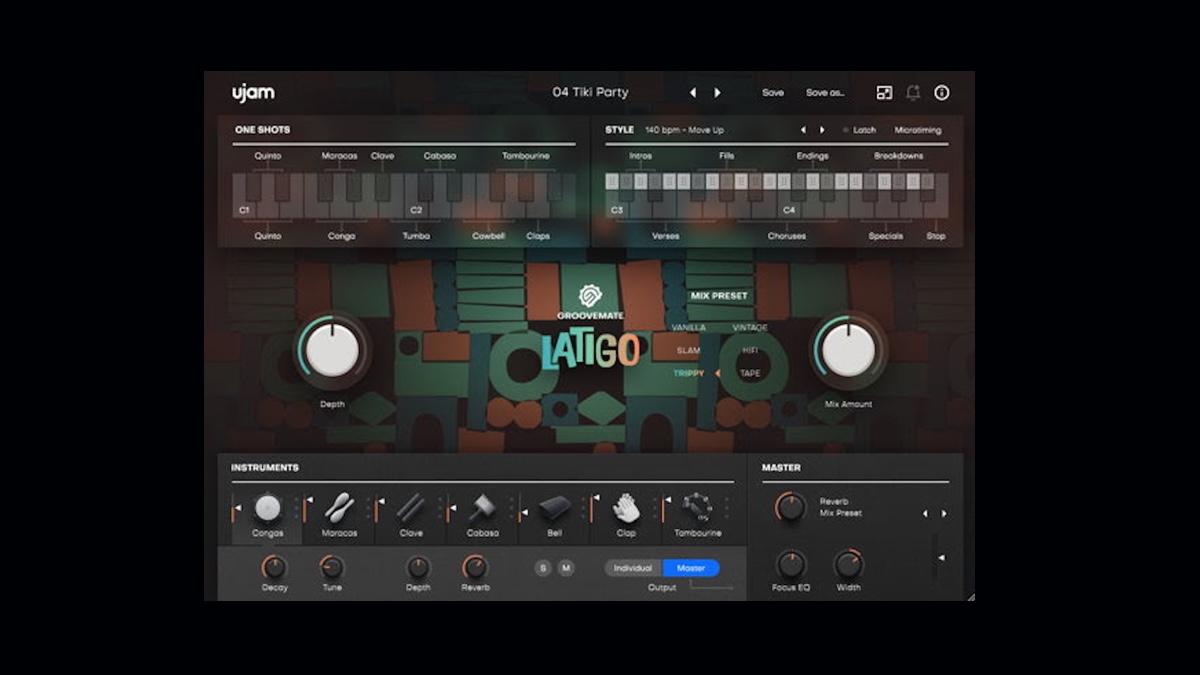1200x675 pixels.
Task: Select the Tambourine instrument icon
Action: [700, 508]
